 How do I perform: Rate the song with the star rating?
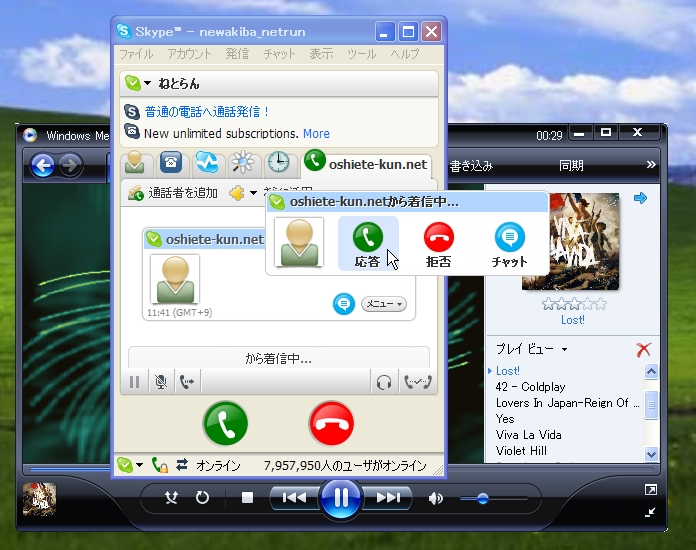pyautogui.click(x=574, y=304)
